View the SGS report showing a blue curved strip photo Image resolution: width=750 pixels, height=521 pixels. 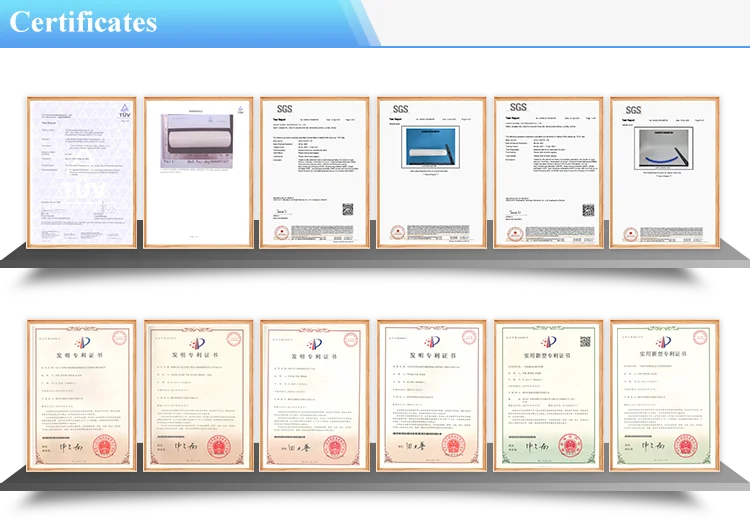point(664,173)
